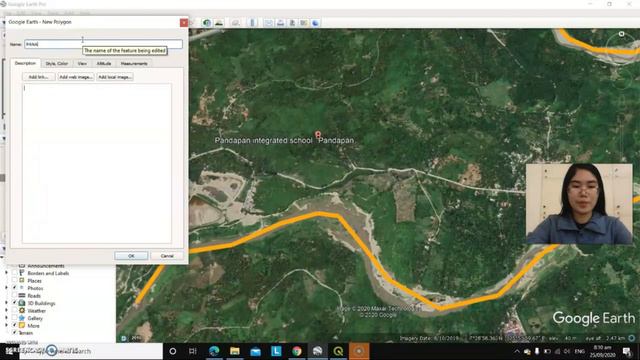Click the Gallery layer star icon
The height and width of the screenshot is (360, 640).
point(22,318)
